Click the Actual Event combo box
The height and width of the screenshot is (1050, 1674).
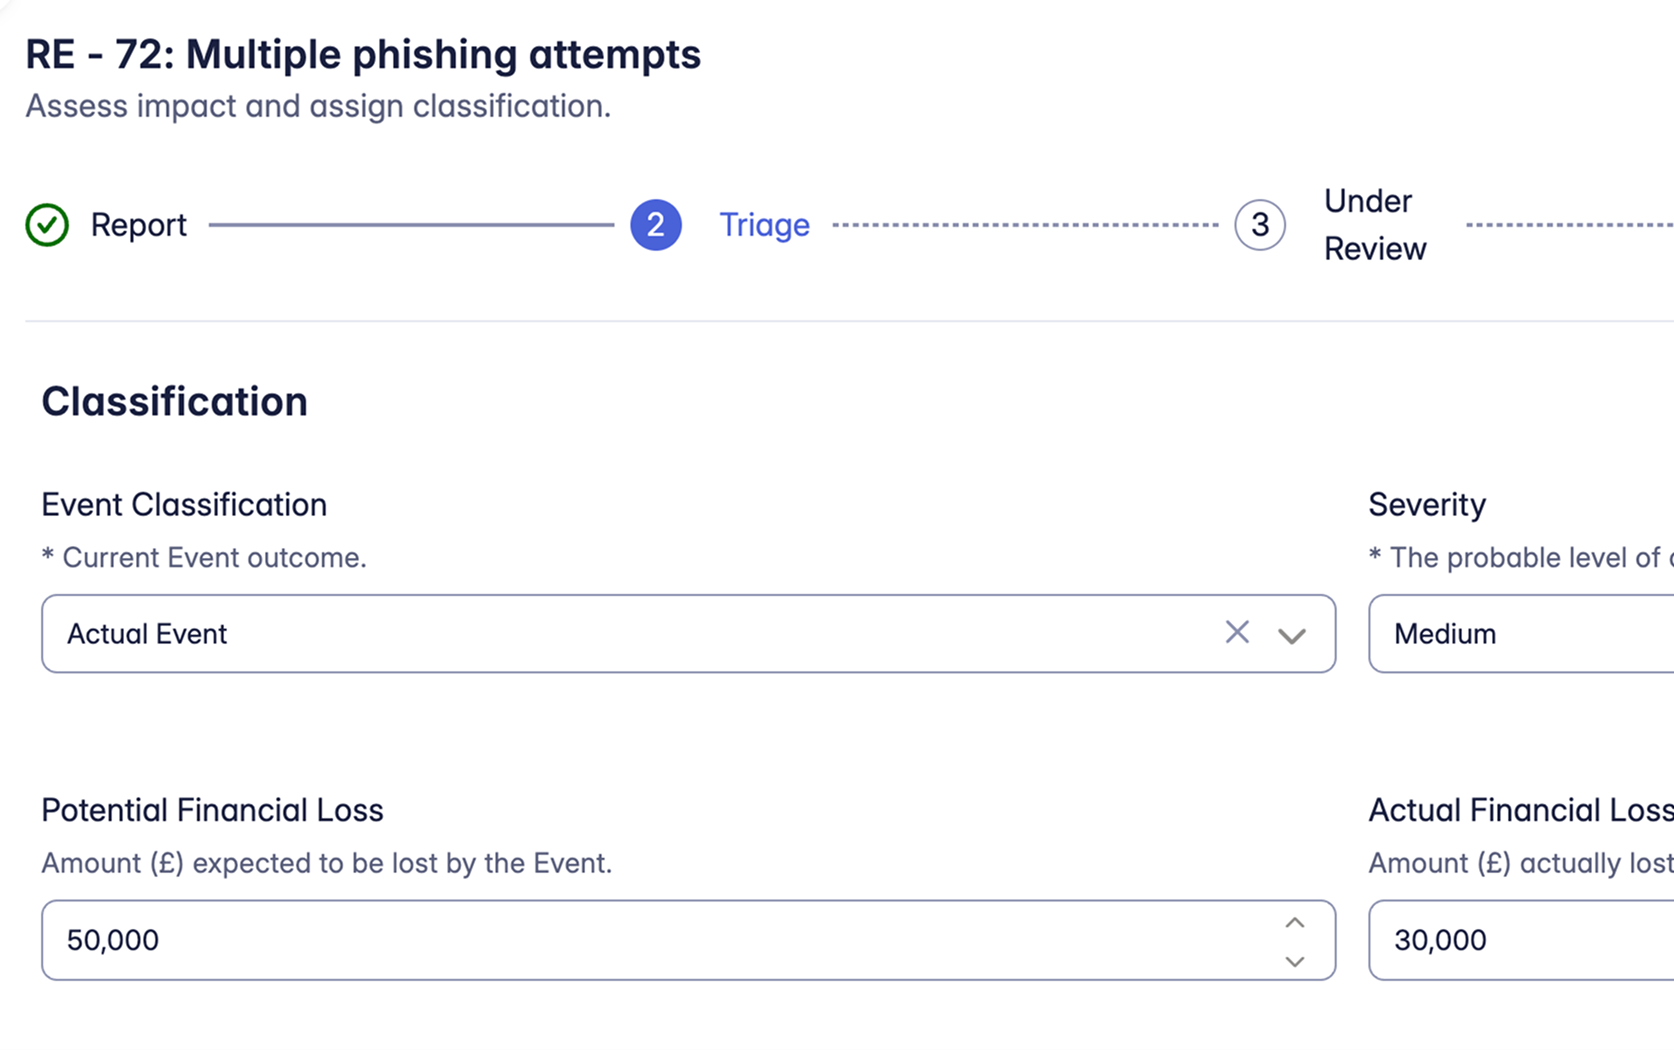[640, 634]
